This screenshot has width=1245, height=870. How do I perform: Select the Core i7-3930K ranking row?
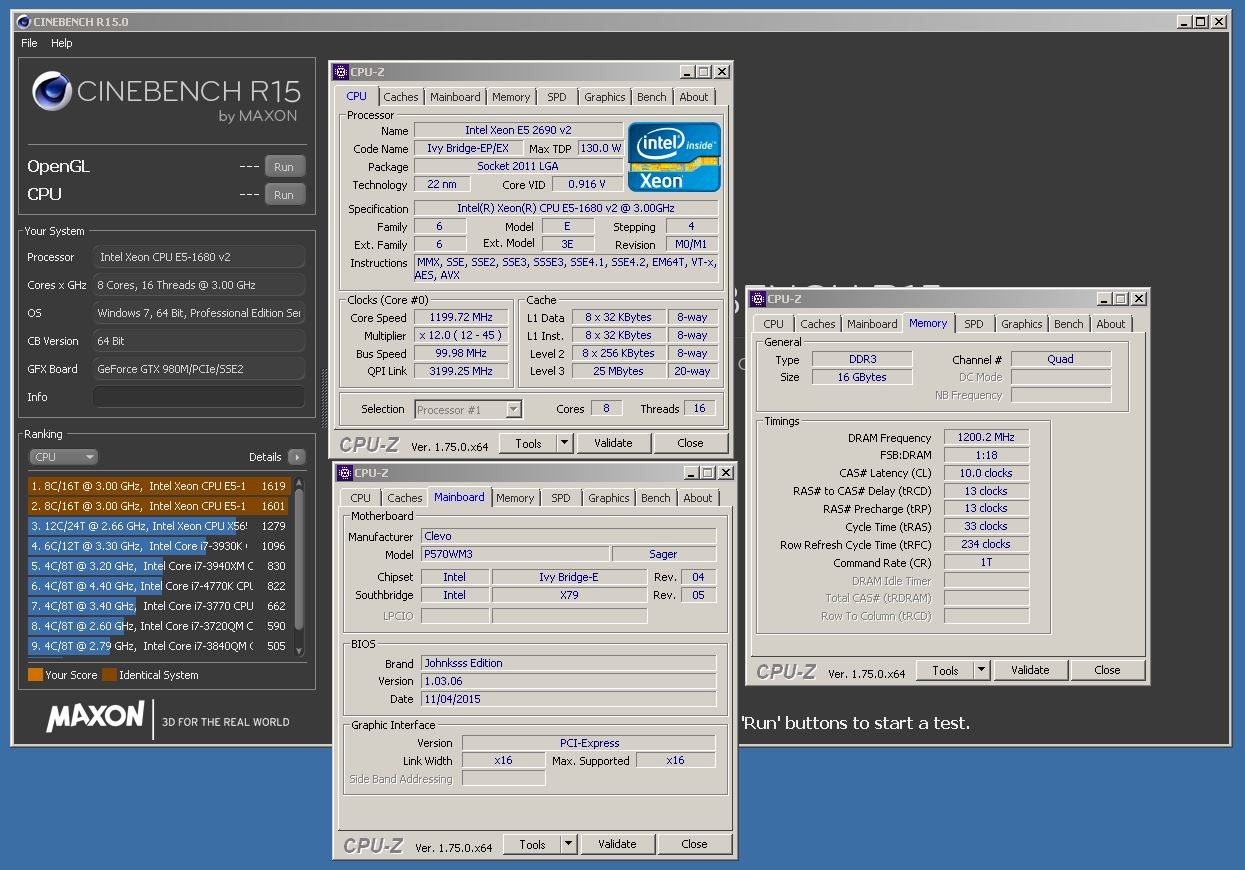(x=159, y=546)
